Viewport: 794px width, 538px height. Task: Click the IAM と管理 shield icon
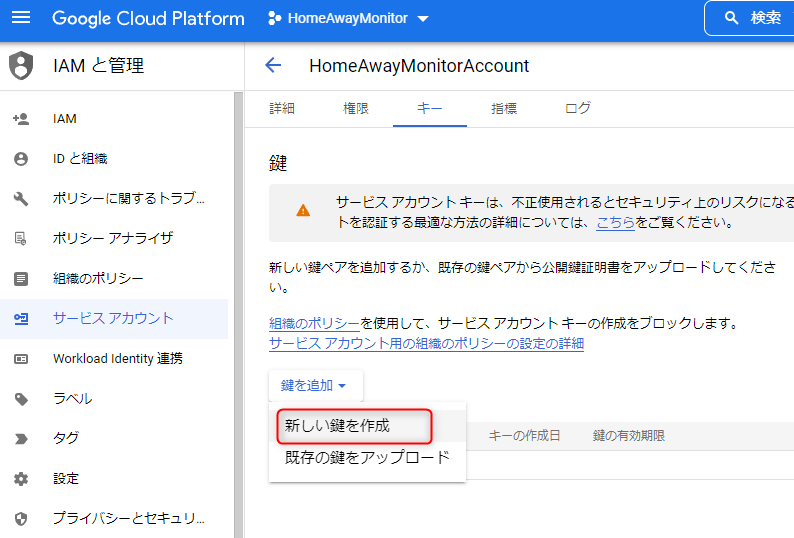point(21,66)
